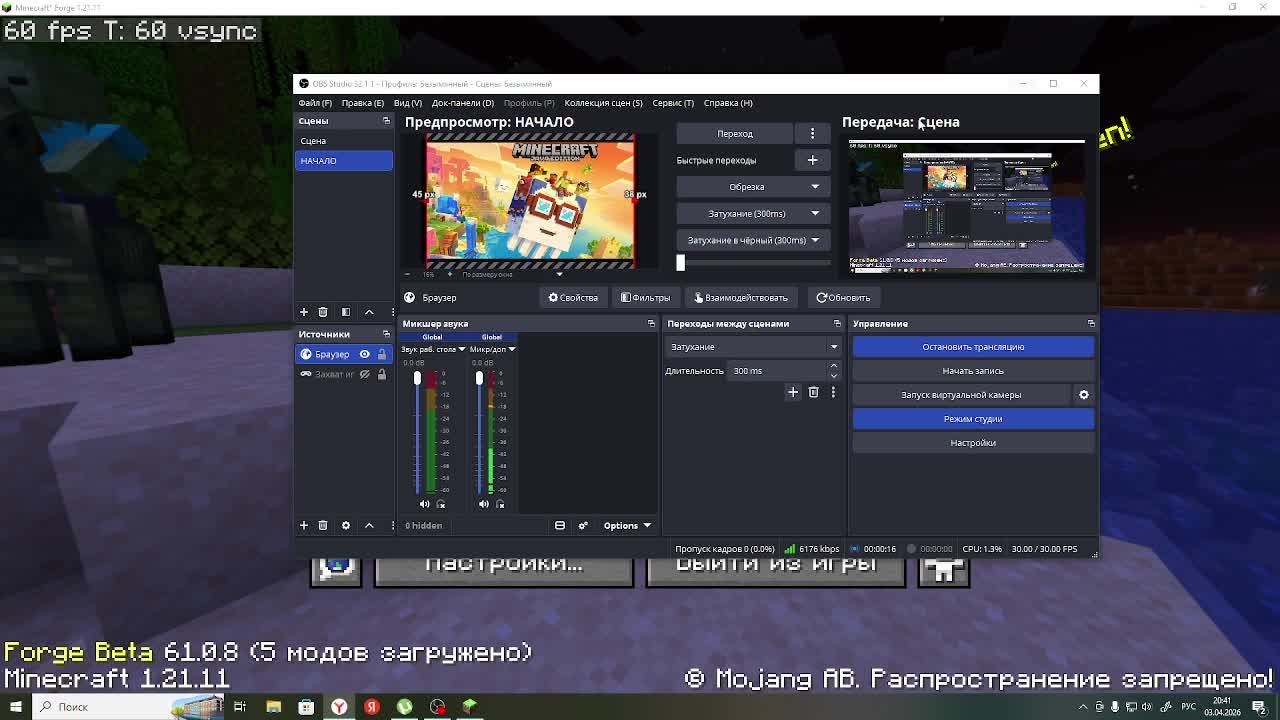Click Запуск виртуальной камеры button
The image size is (1280, 720).
[961, 395]
